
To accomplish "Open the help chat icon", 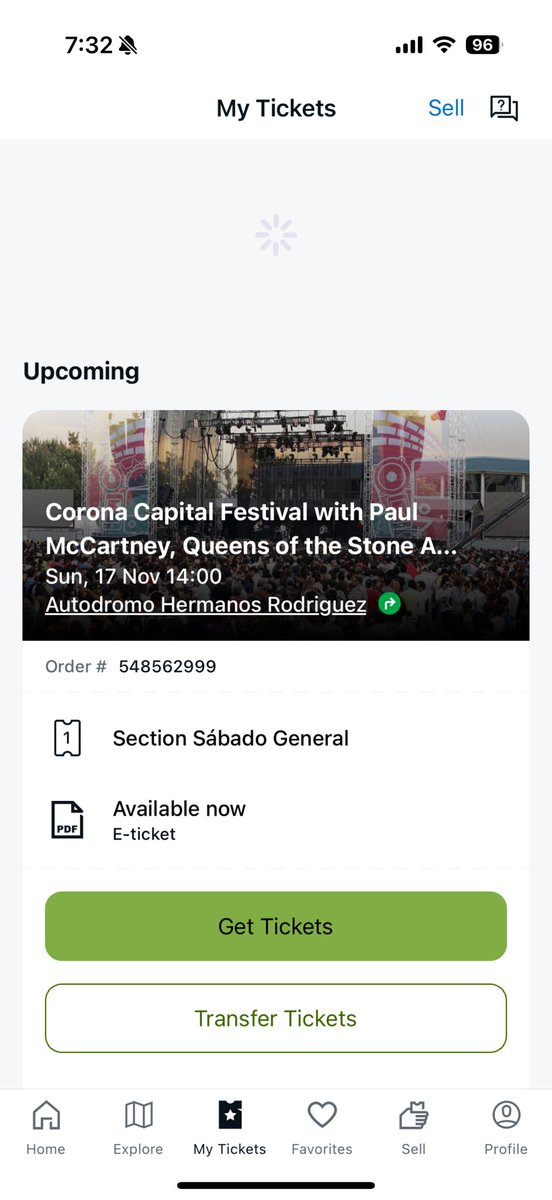I will click(504, 108).
